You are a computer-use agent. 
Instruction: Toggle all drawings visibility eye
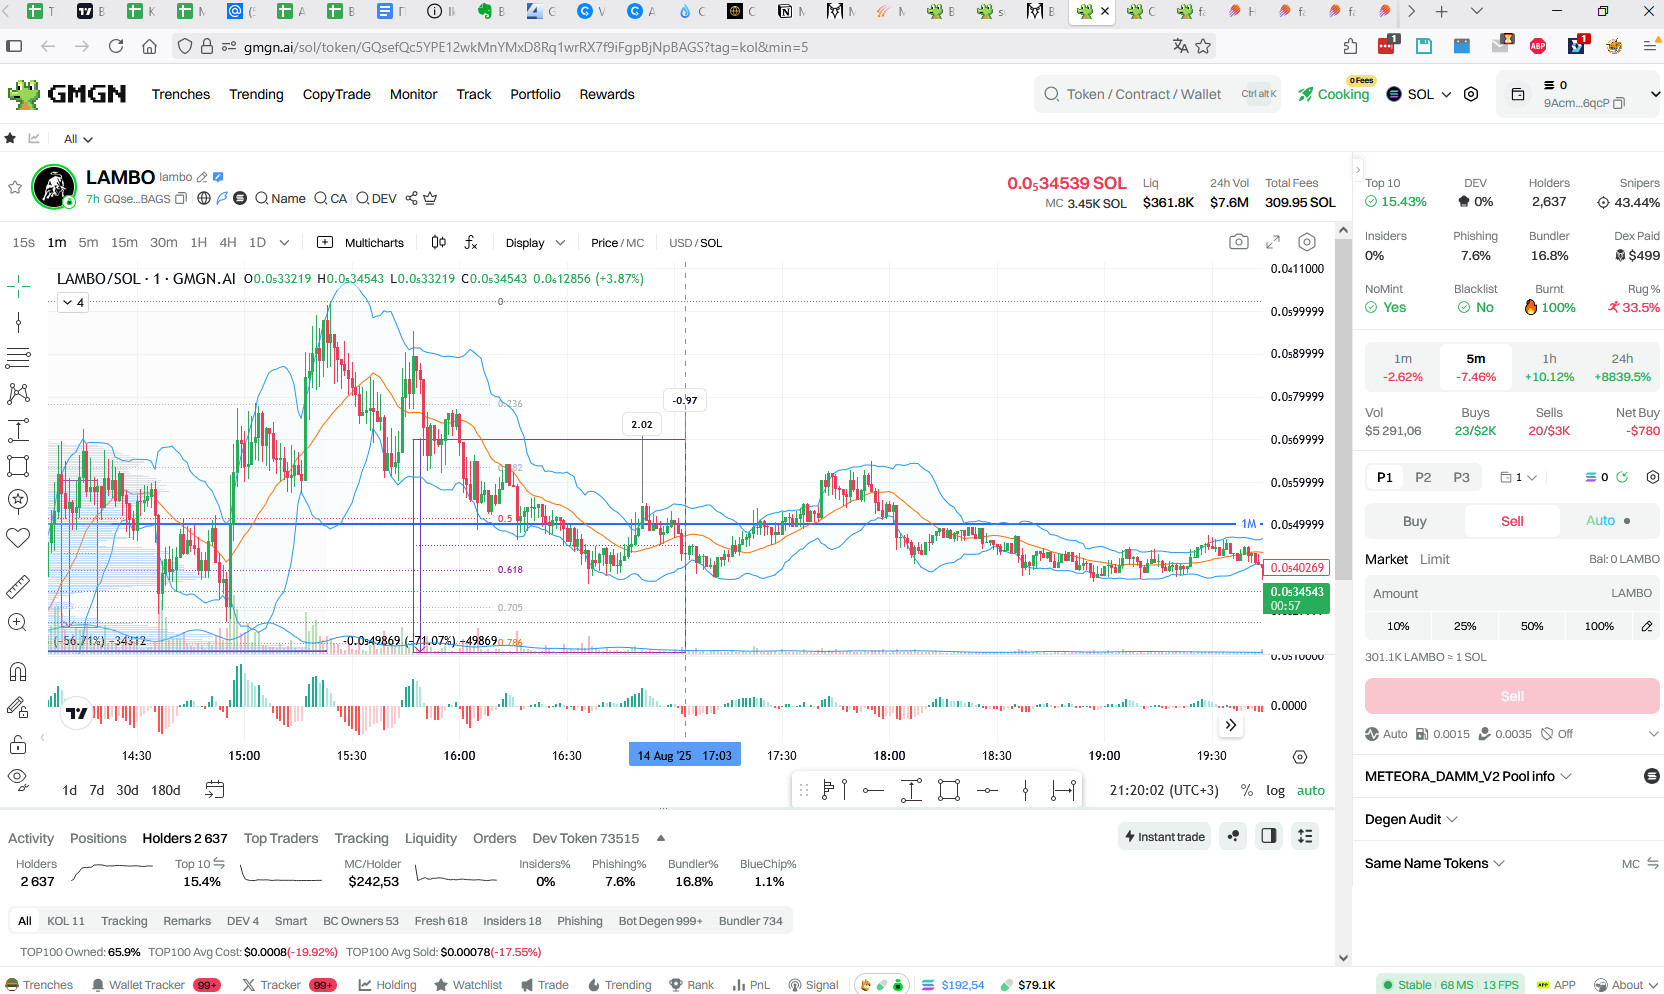coord(18,778)
